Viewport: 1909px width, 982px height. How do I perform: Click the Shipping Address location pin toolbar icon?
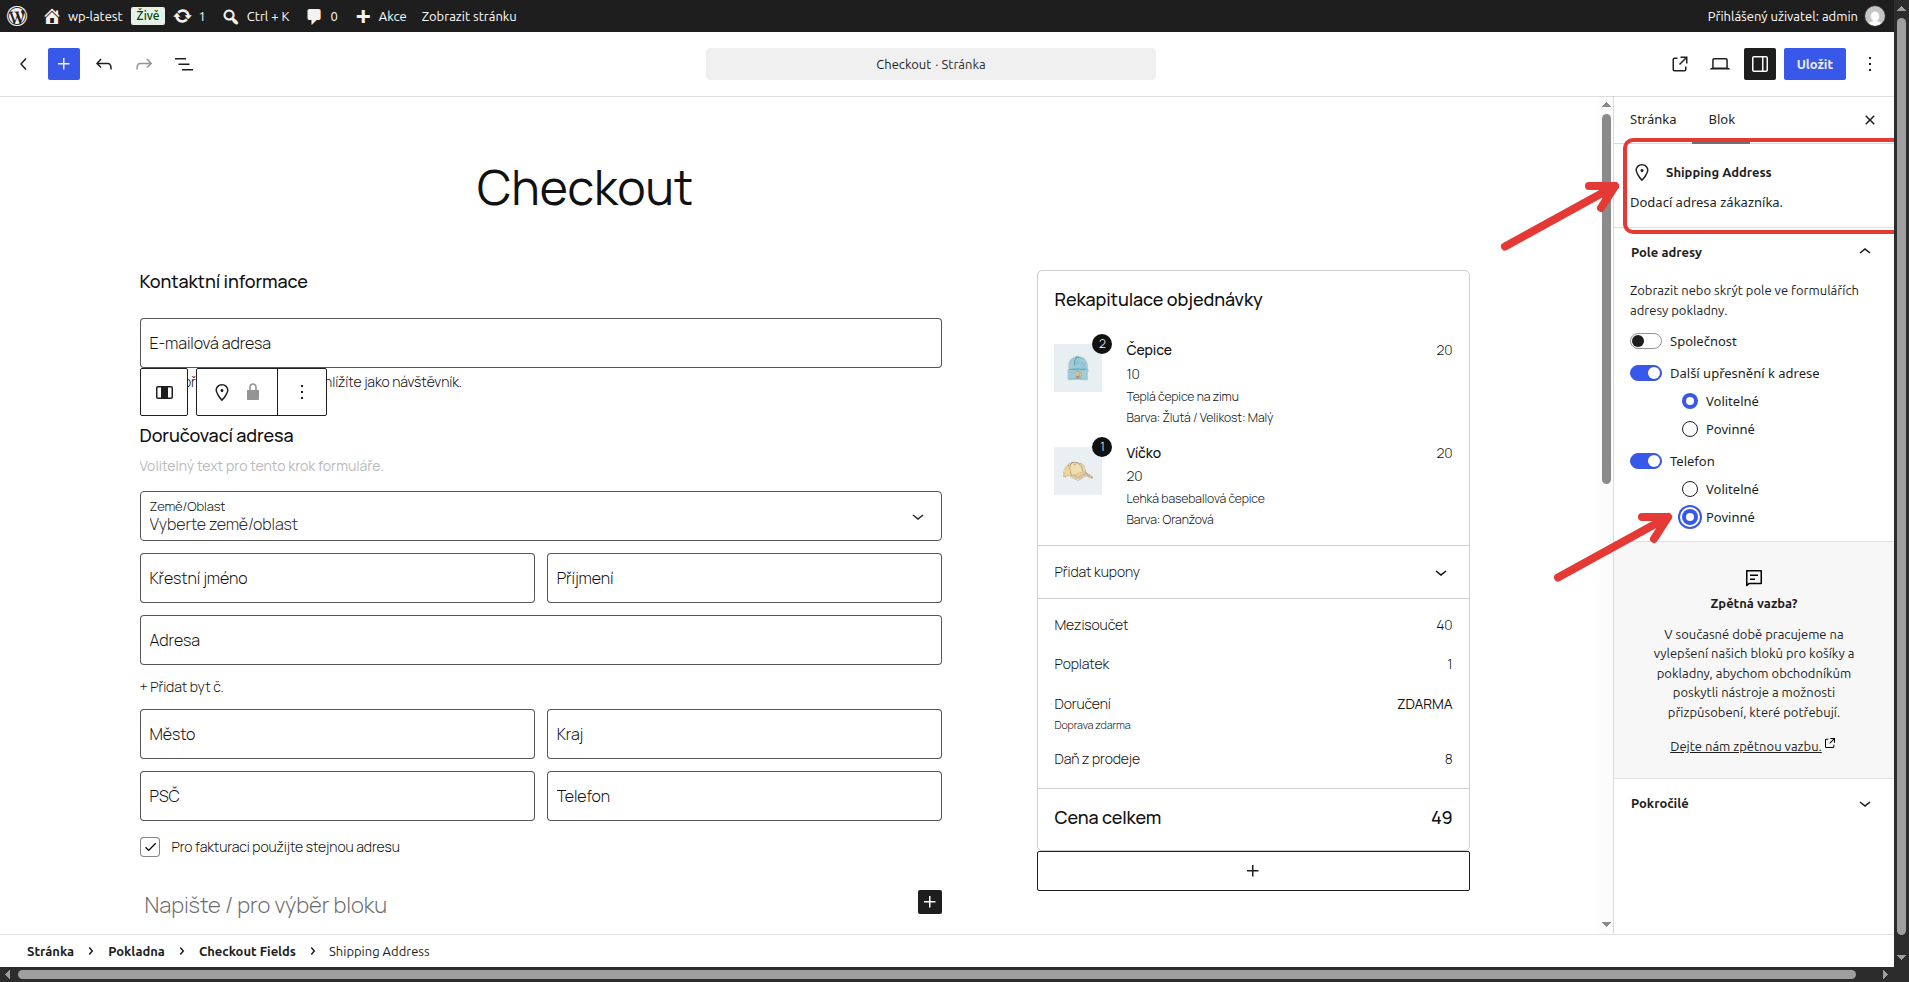coord(222,392)
